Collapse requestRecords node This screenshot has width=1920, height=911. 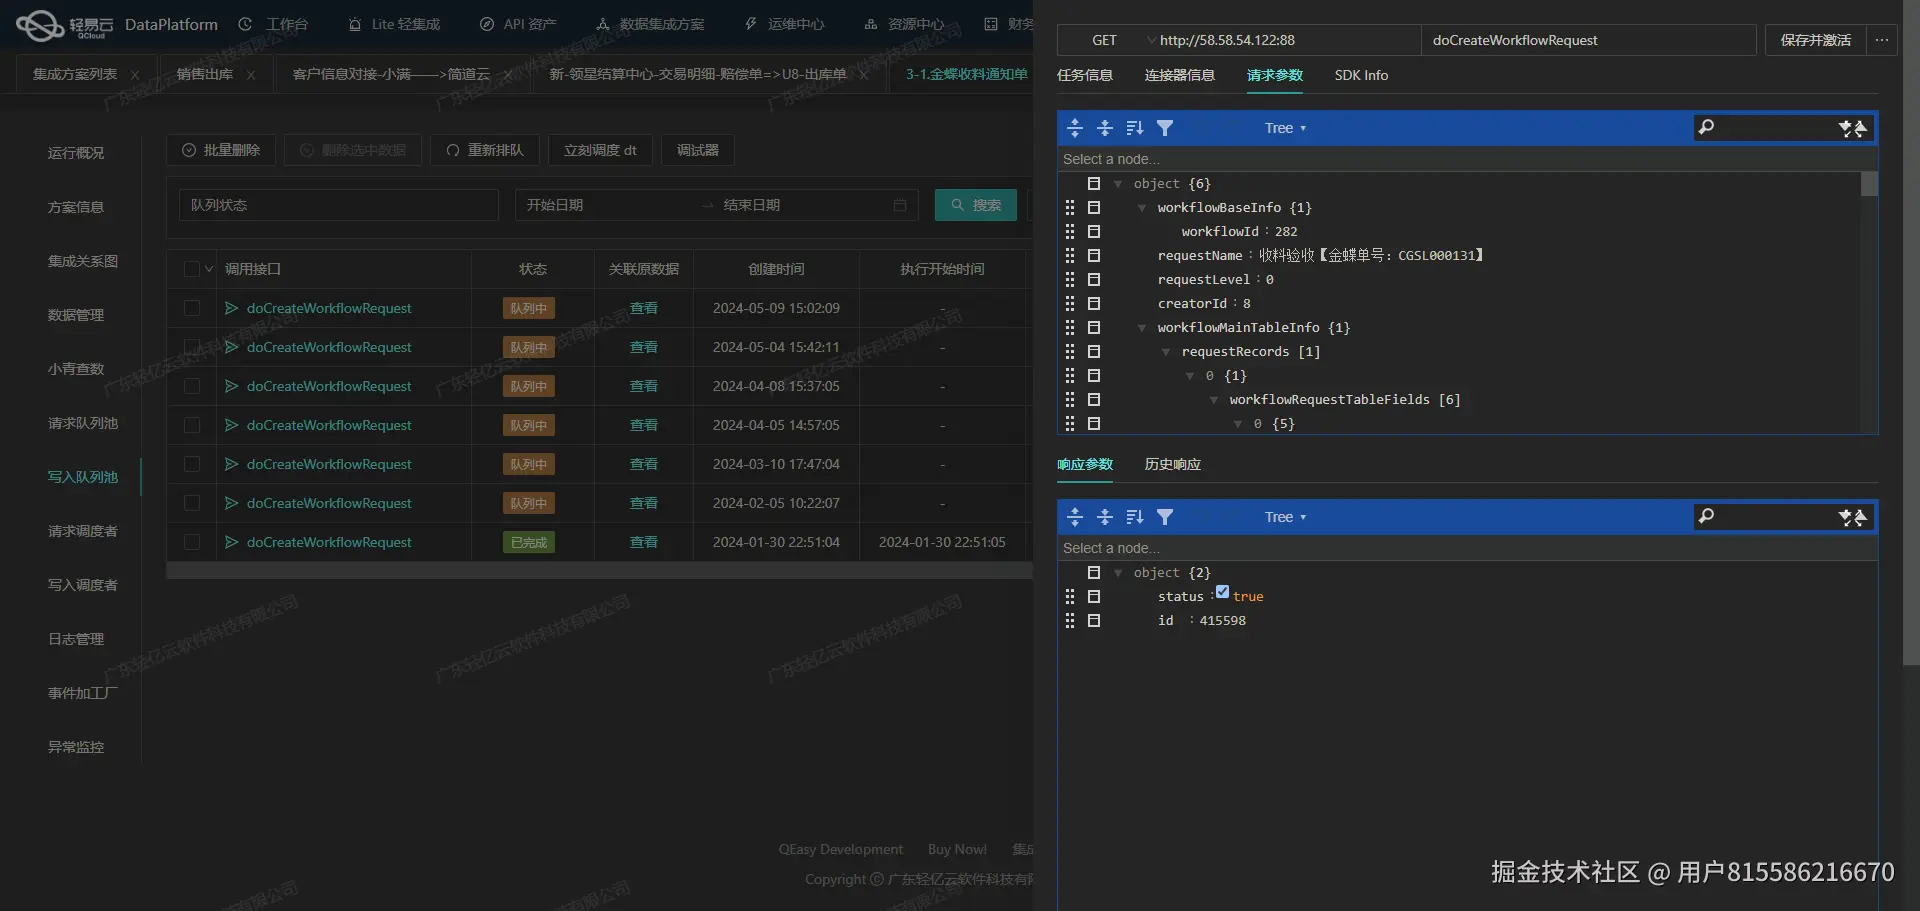(x=1166, y=352)
